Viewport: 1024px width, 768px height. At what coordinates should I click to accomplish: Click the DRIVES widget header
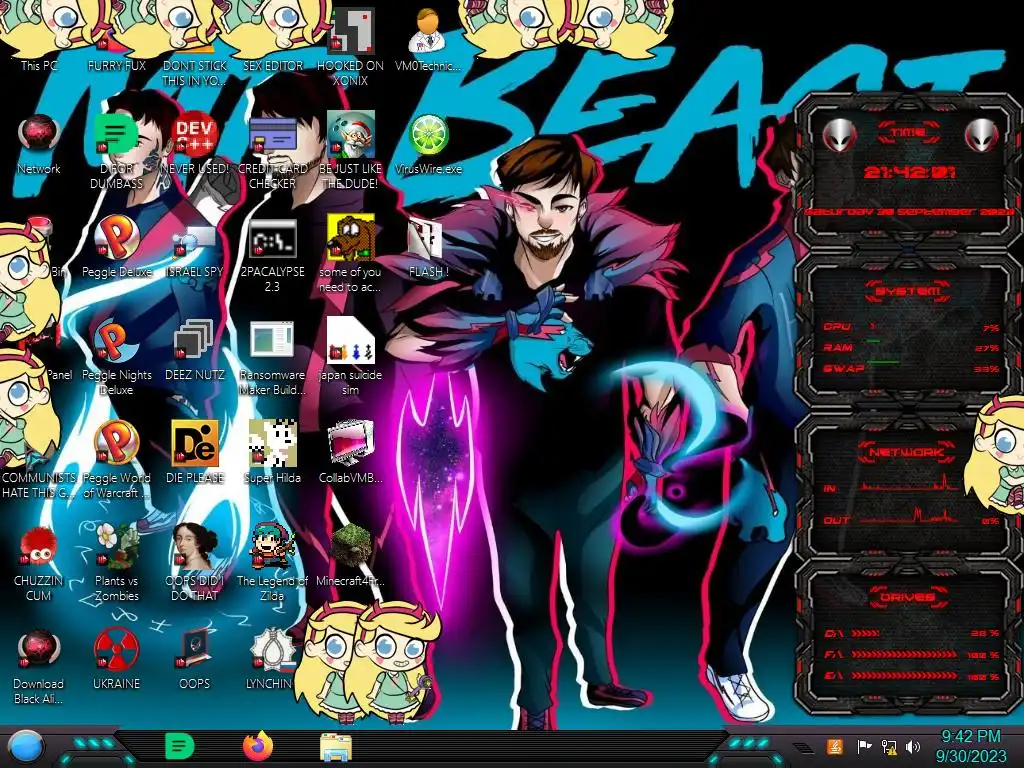point(907,597)
